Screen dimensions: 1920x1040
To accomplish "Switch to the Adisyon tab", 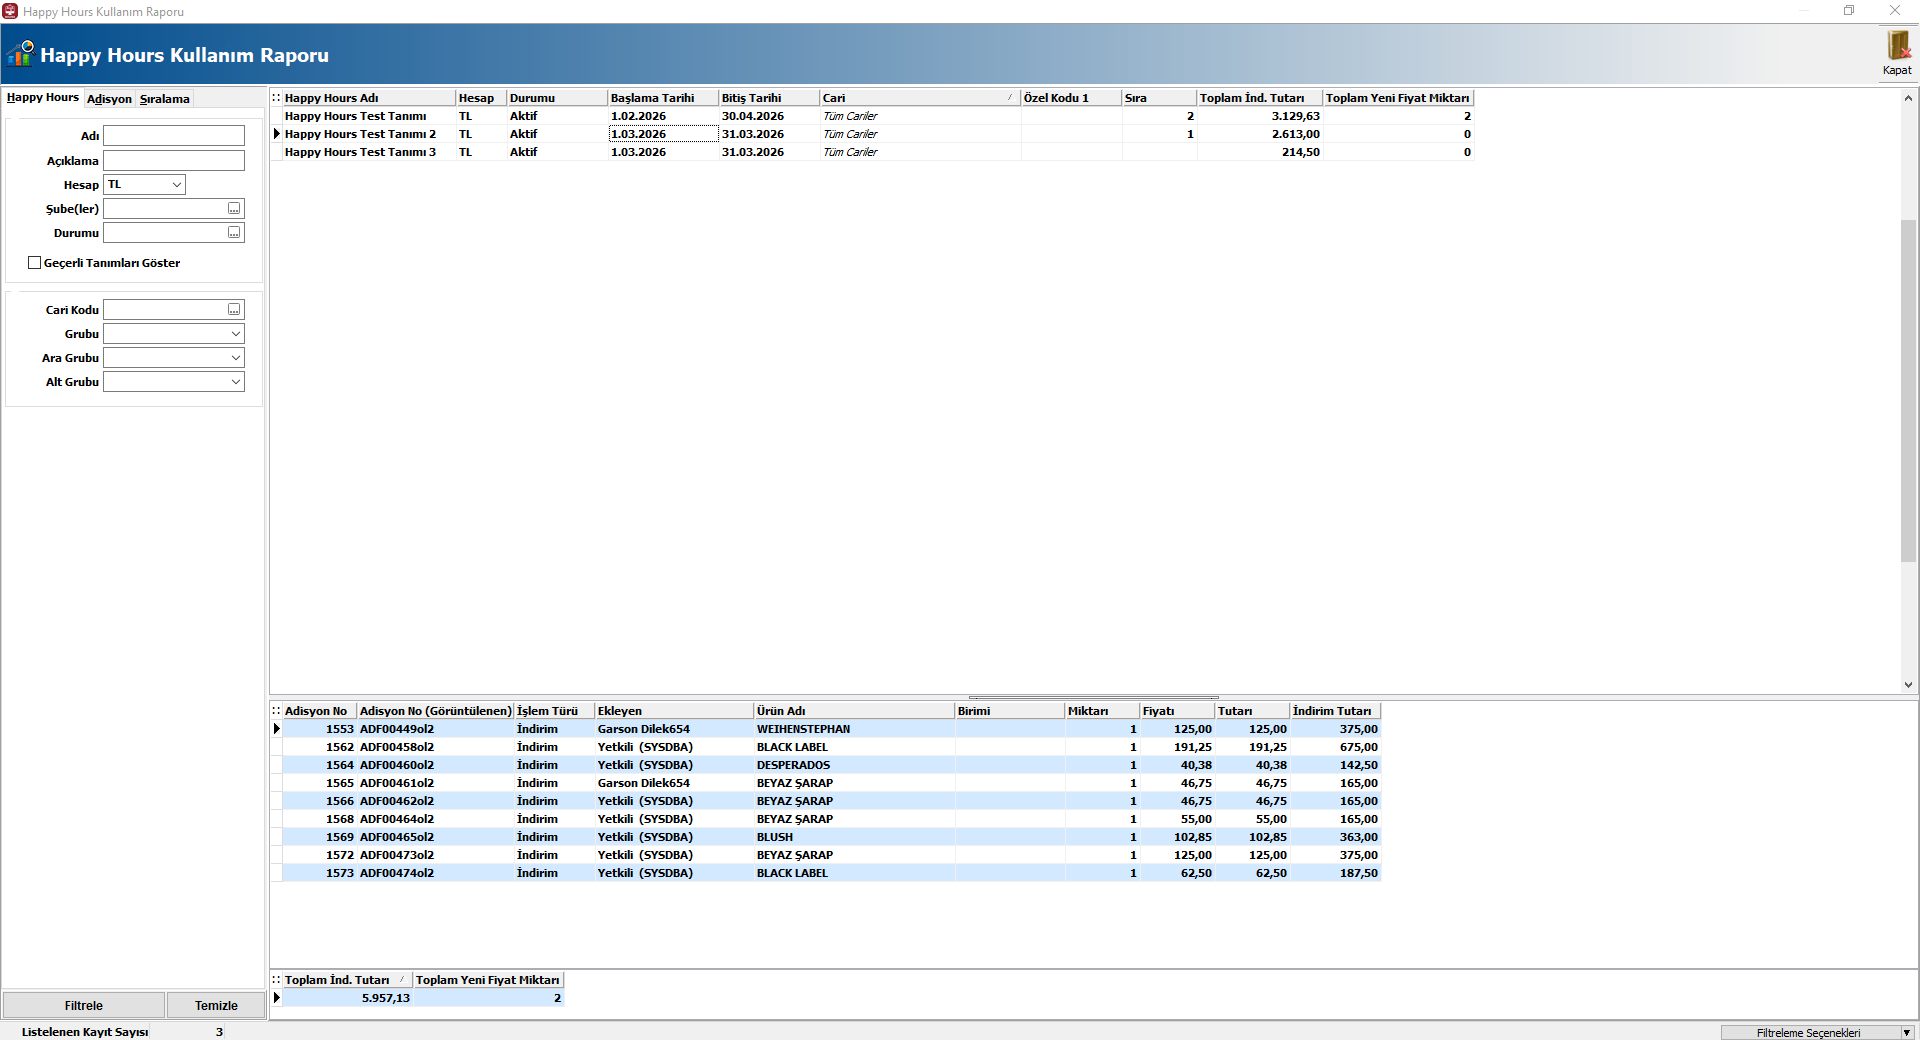I will click(x=109, y=99).
